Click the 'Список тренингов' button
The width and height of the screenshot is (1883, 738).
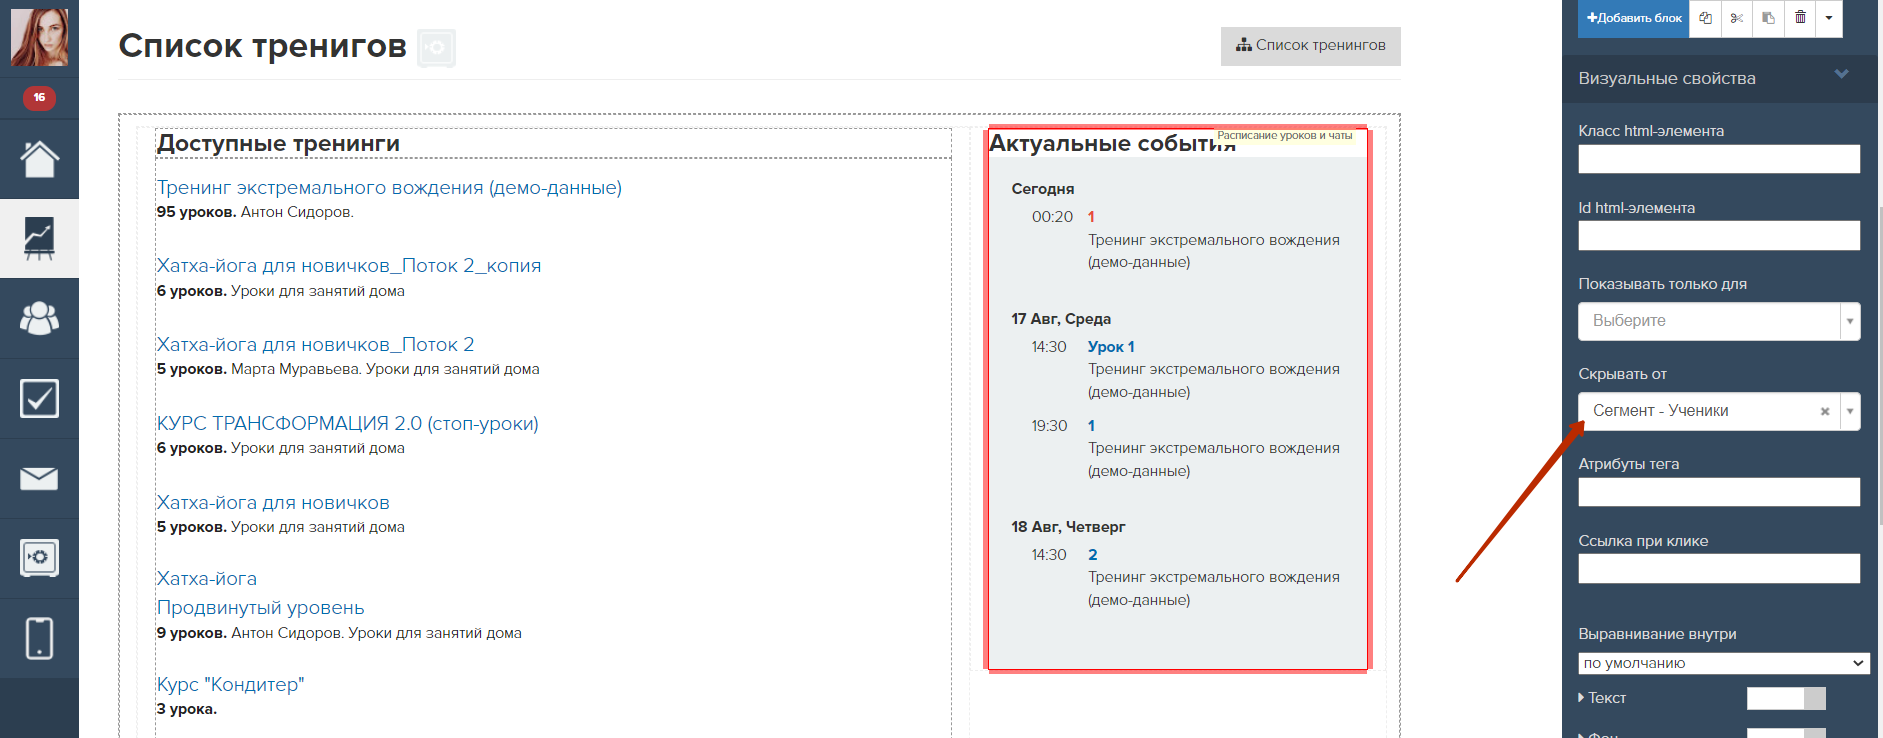coord(1310,46)
